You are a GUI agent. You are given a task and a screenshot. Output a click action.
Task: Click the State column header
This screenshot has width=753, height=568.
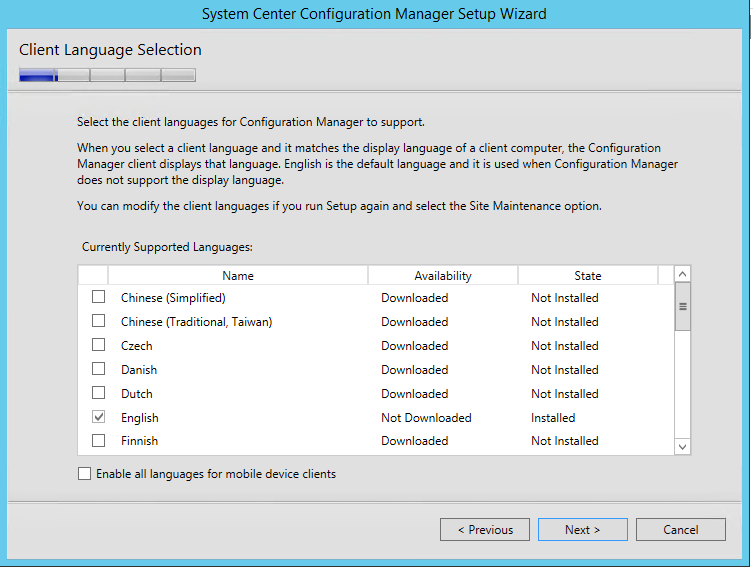588,276
